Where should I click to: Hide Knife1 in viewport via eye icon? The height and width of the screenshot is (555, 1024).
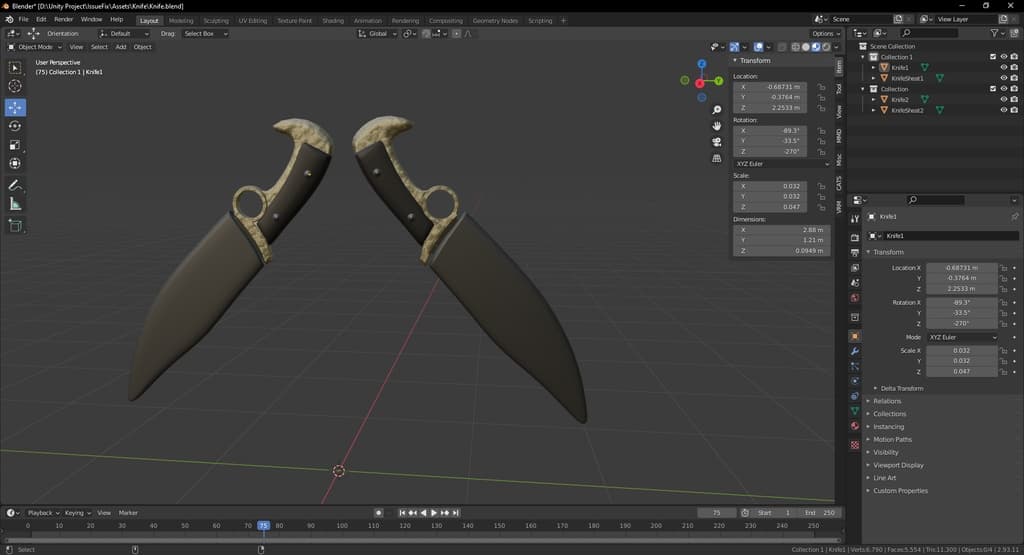coord(1003,67)
